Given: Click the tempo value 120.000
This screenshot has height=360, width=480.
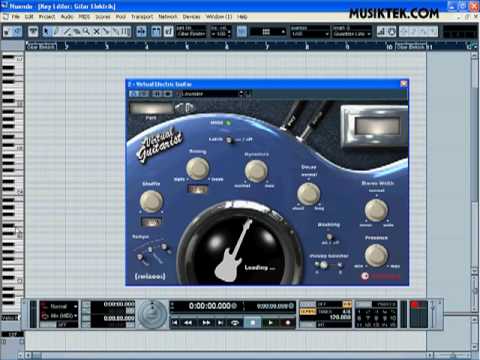Looking at the screenshot, I should click(340, 317).
